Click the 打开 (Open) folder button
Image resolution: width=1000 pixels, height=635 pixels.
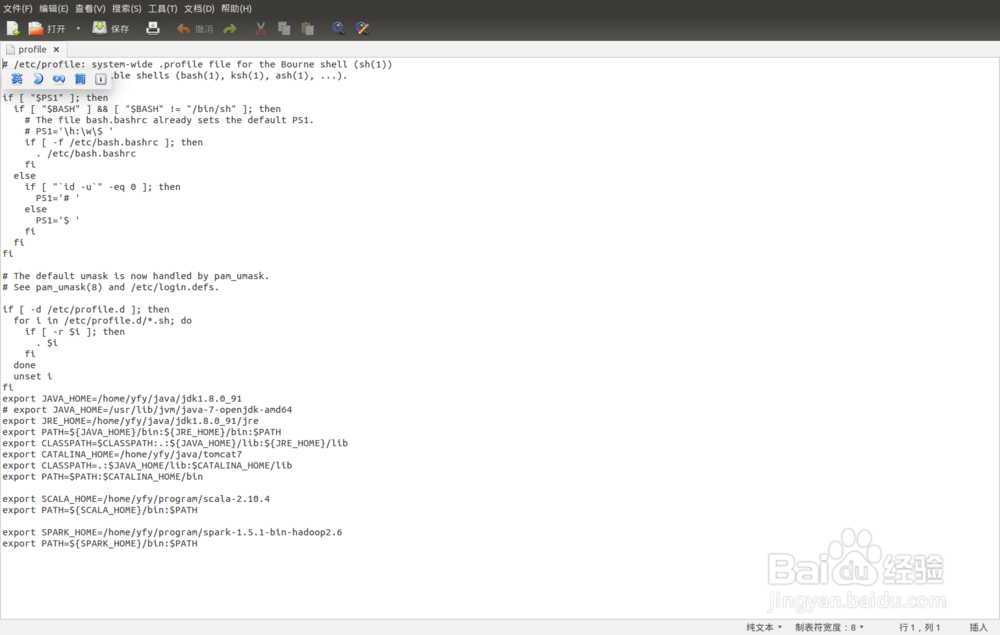pyautogui.click(x=47, y=29)
